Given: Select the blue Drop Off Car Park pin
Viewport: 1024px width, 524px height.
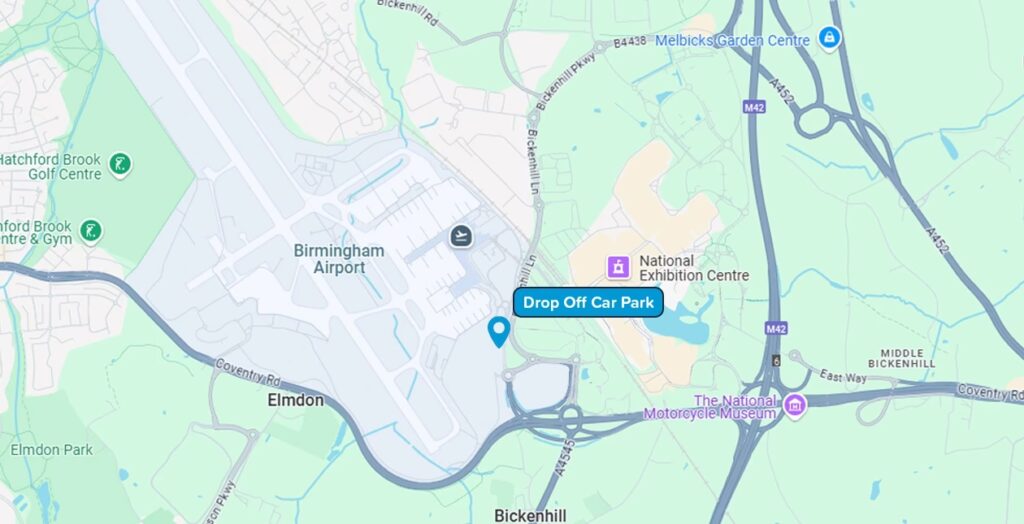Looking at the screenshot, I should (x=499, y=332).
